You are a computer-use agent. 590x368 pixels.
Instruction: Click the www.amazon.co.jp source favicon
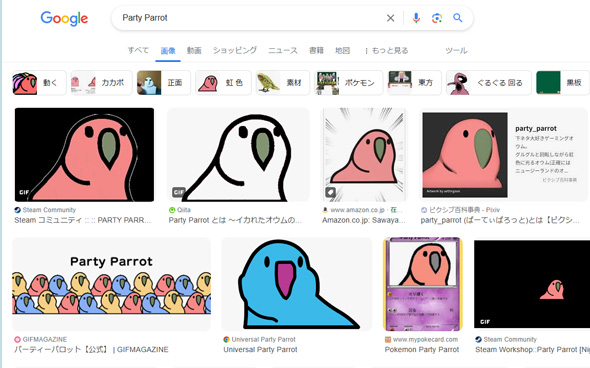click(325, 210)
